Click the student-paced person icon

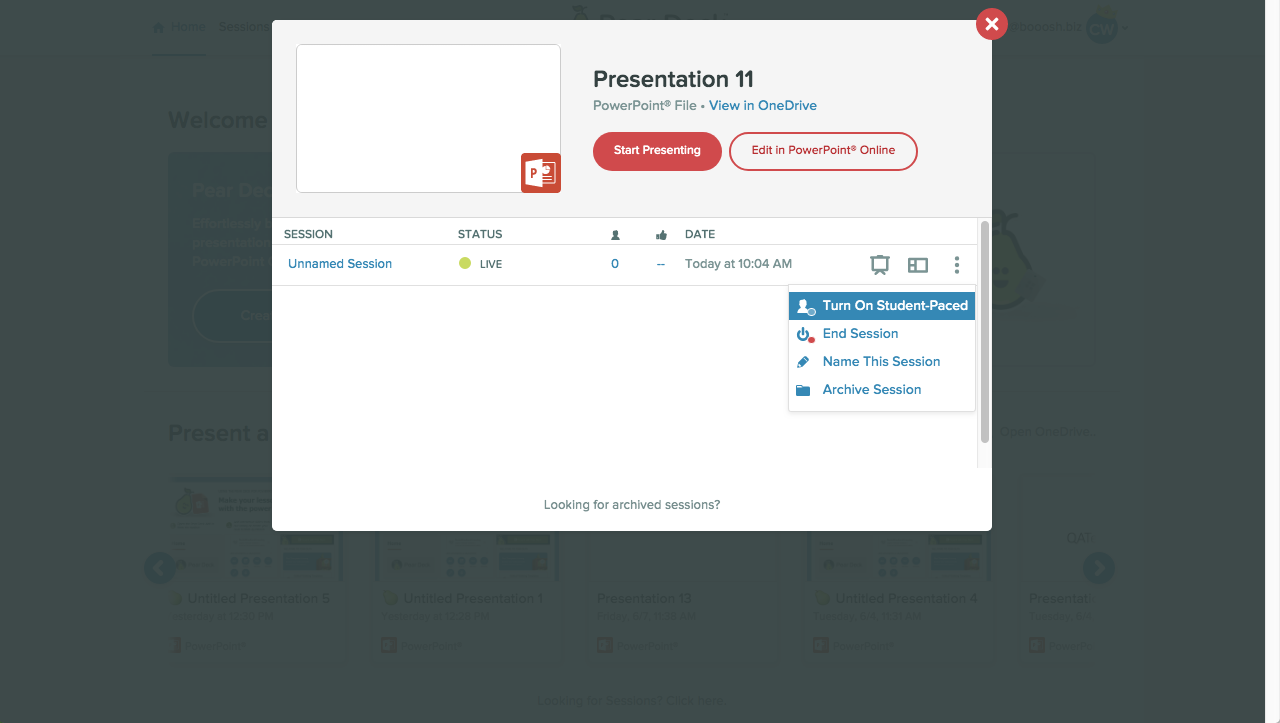pyautogui.click(x=805, y=307)
